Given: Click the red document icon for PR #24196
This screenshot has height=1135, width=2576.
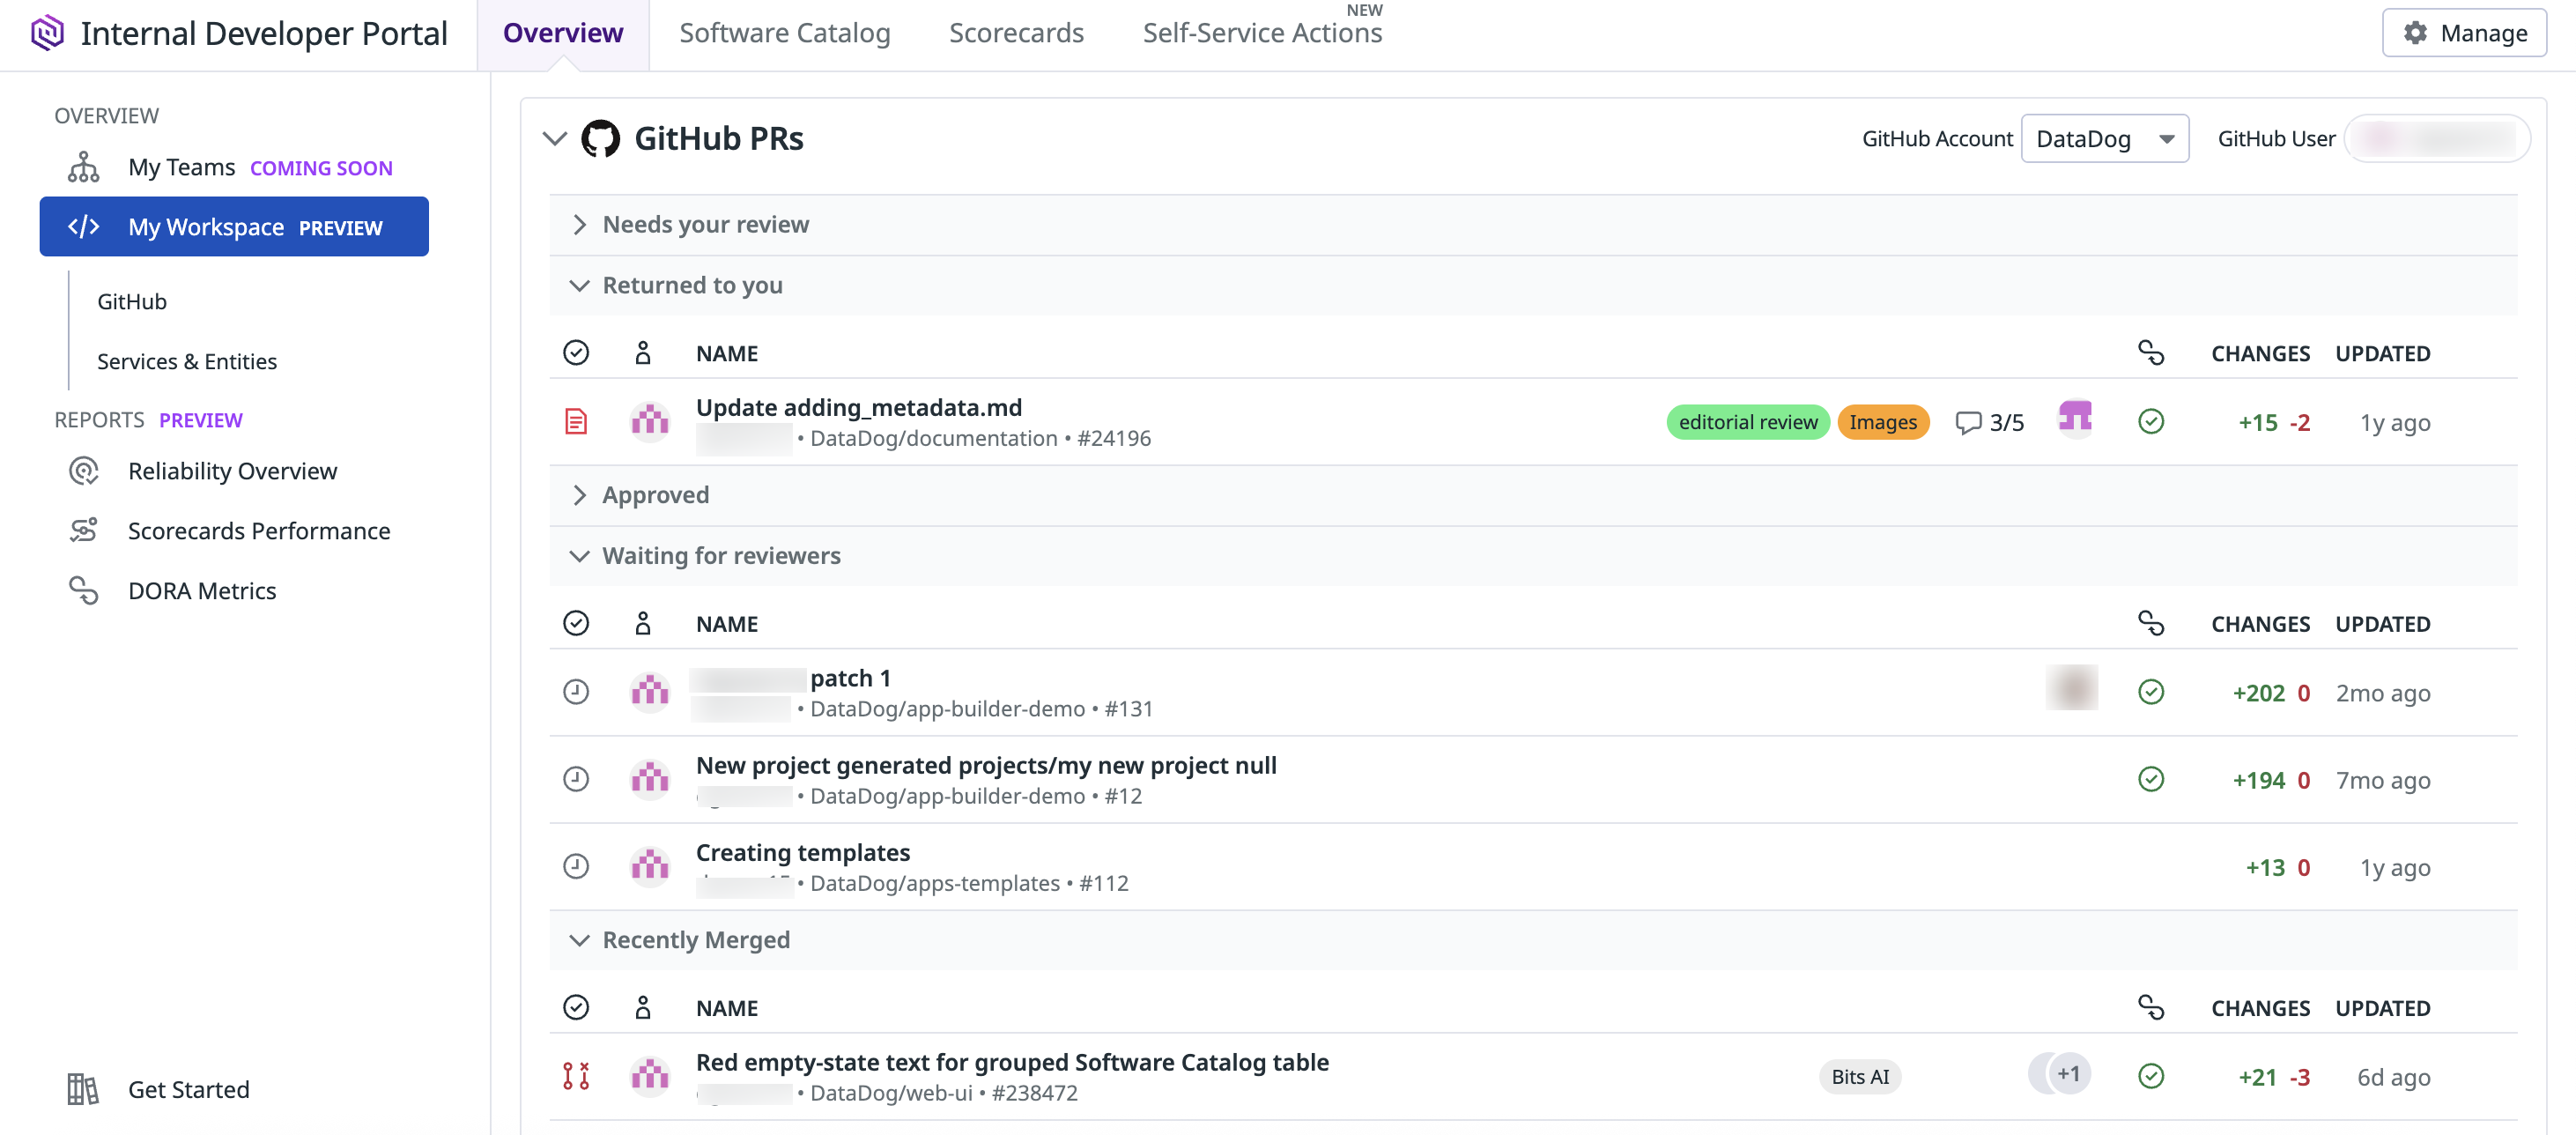Looking at the screenshot, I should [x=576, y=422].
